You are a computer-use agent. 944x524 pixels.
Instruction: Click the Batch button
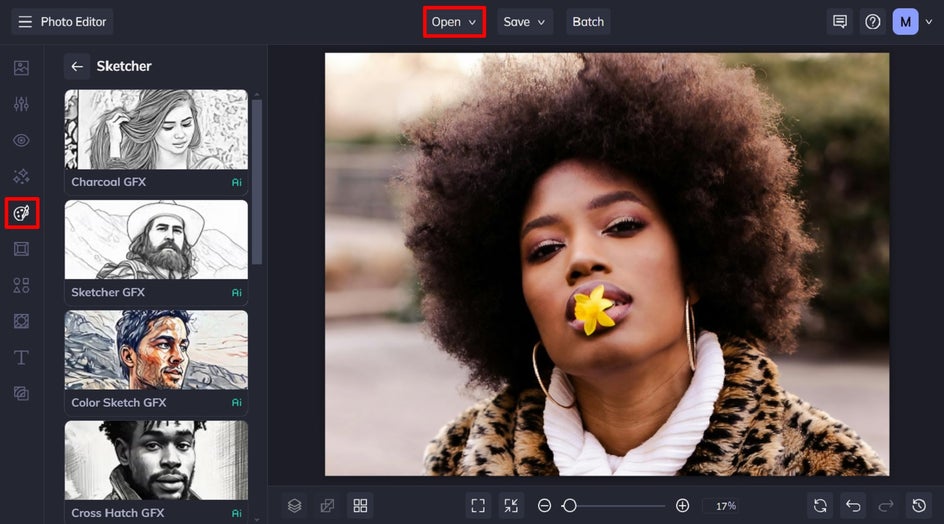[x=588, y=22]
